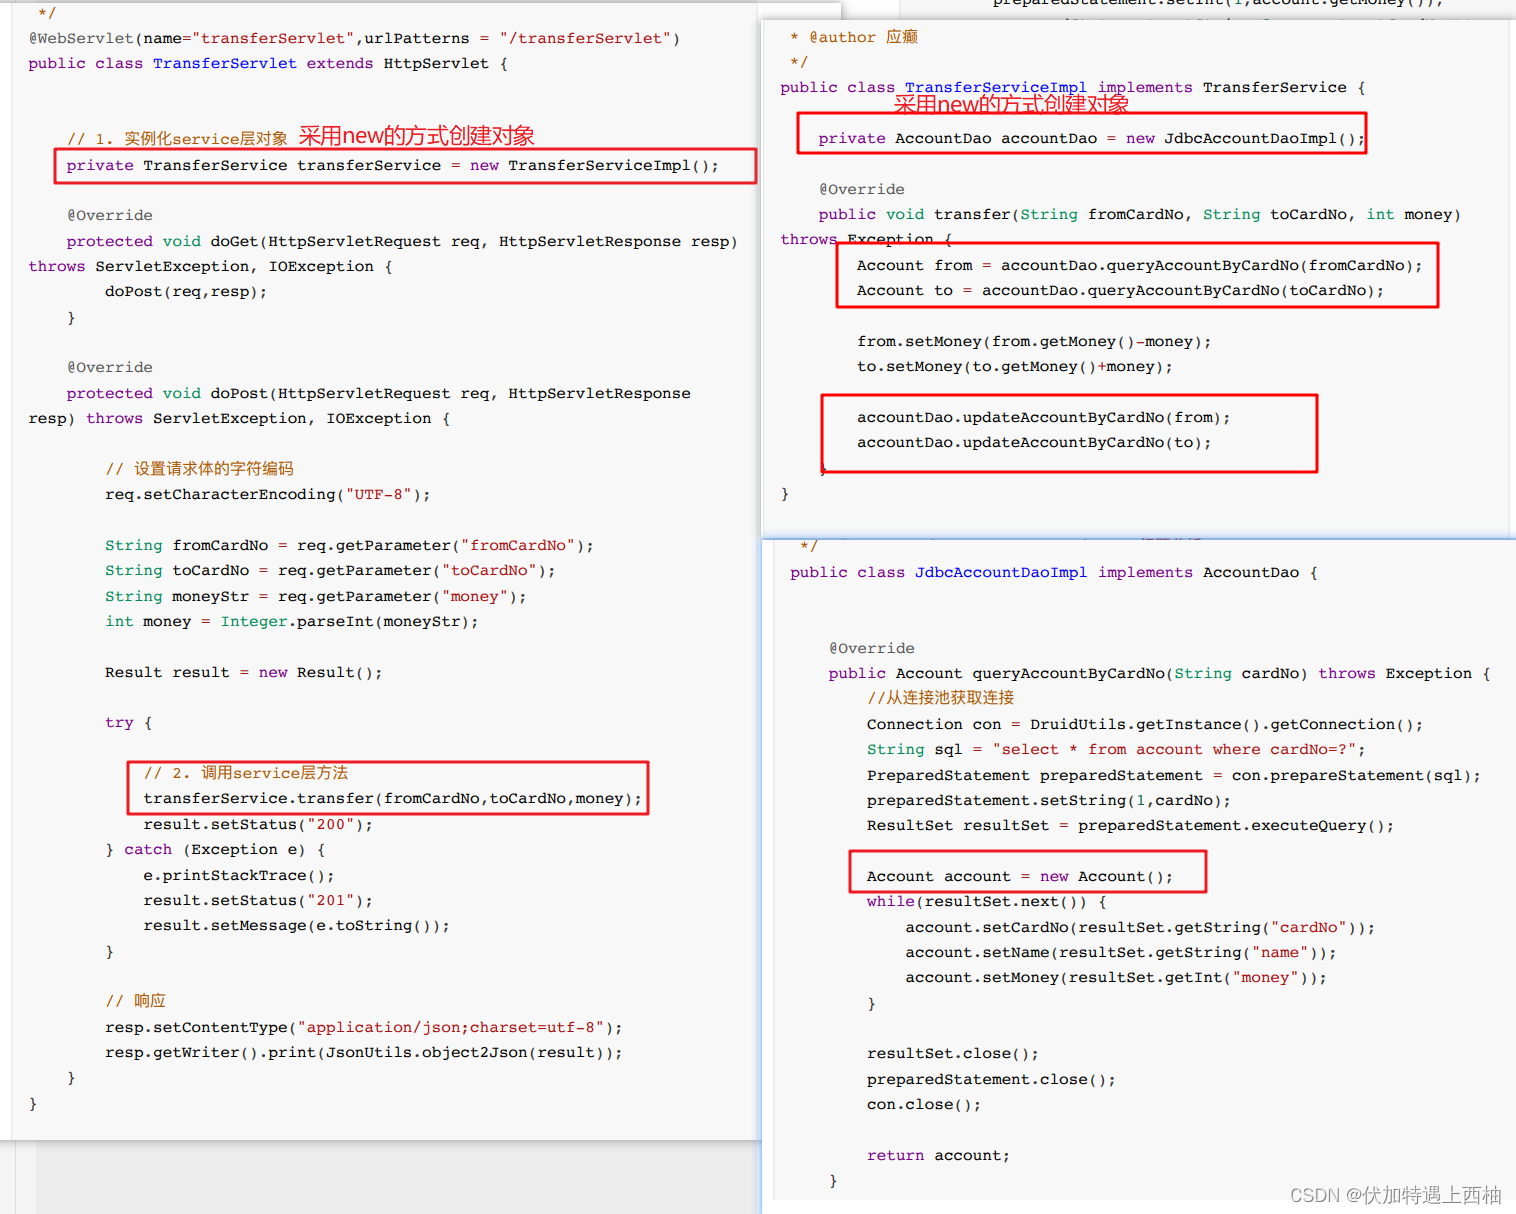The width and height of the screenshot is (1516, 1214).
Task: Click the '@Override' annotation above doPost
Action: [x=110, y=367]
